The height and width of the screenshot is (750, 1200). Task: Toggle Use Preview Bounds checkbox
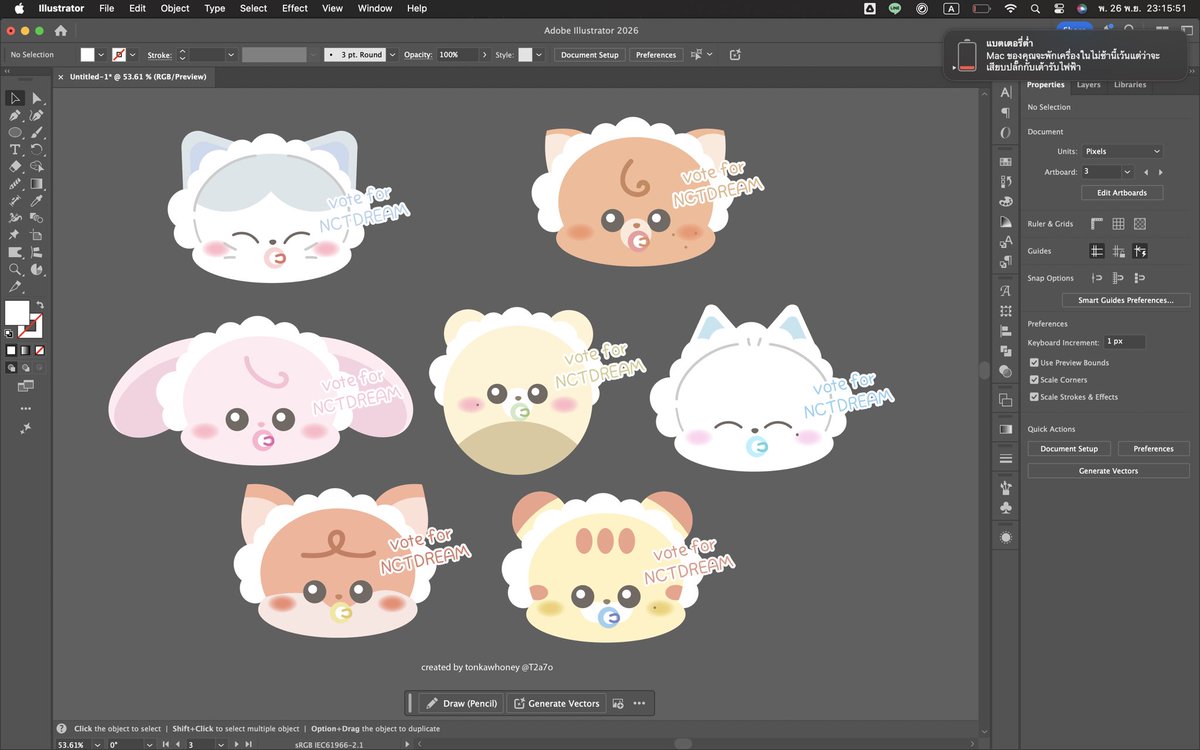(1034, 363)
